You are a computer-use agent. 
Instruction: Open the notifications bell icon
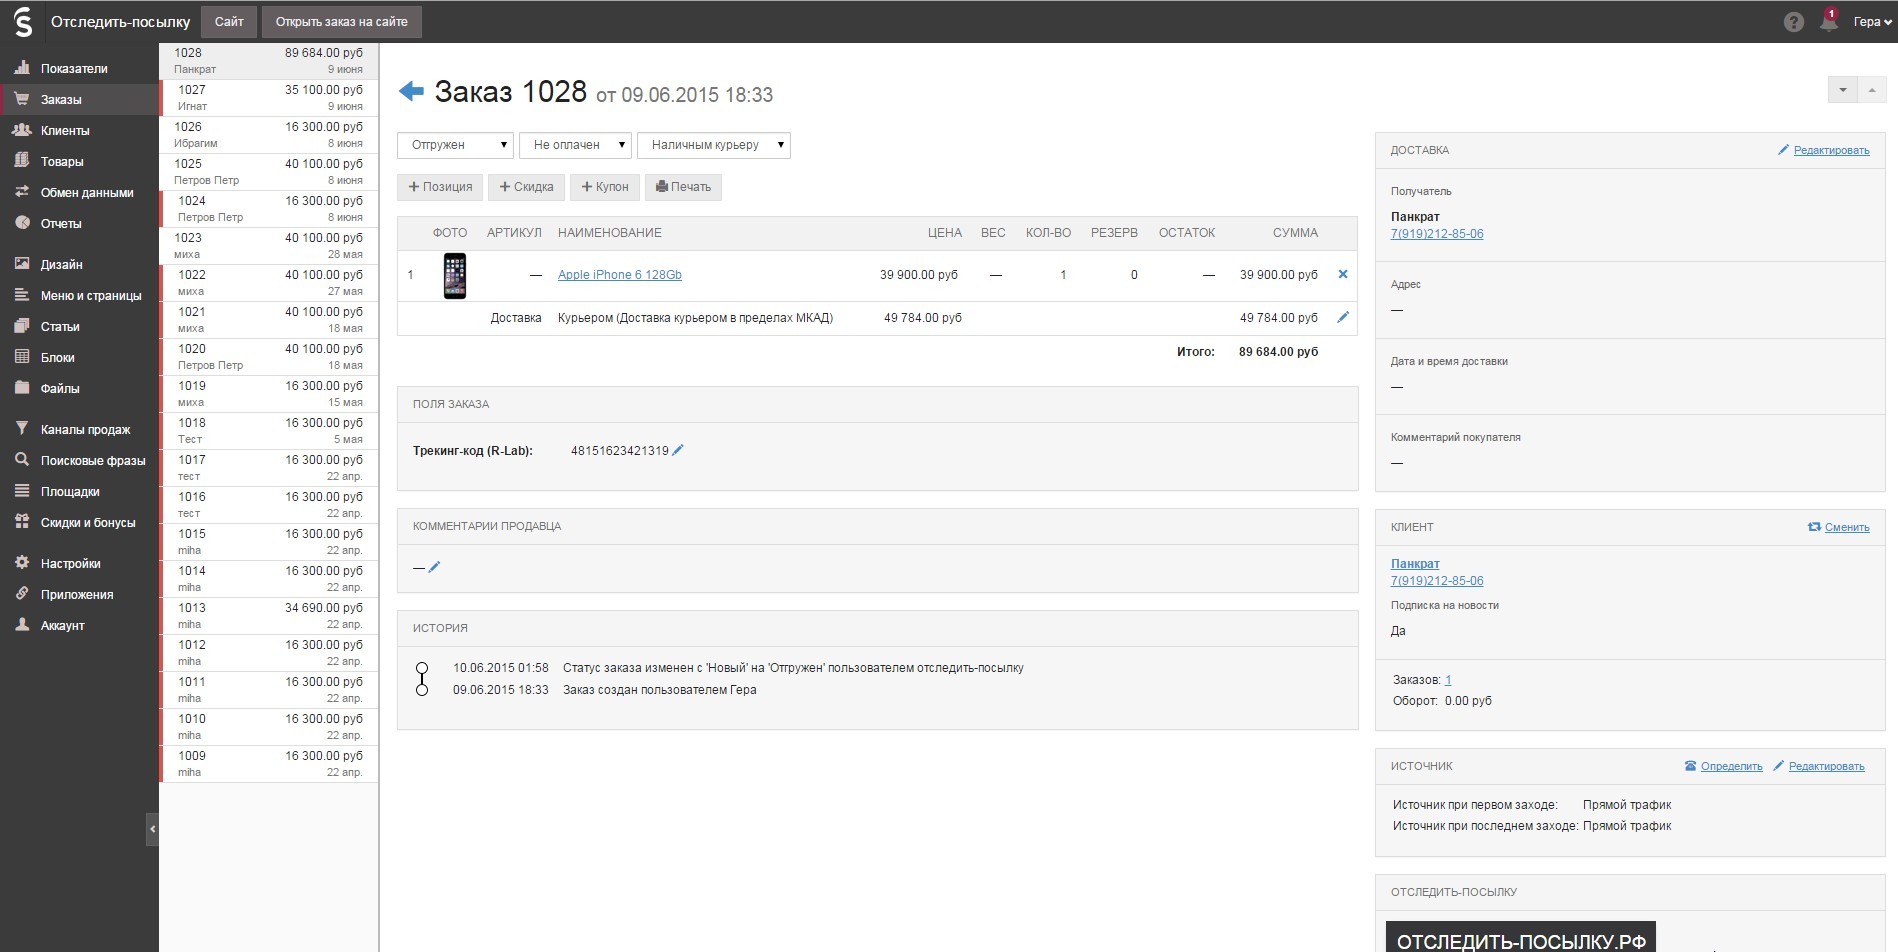coord(1829,21)
